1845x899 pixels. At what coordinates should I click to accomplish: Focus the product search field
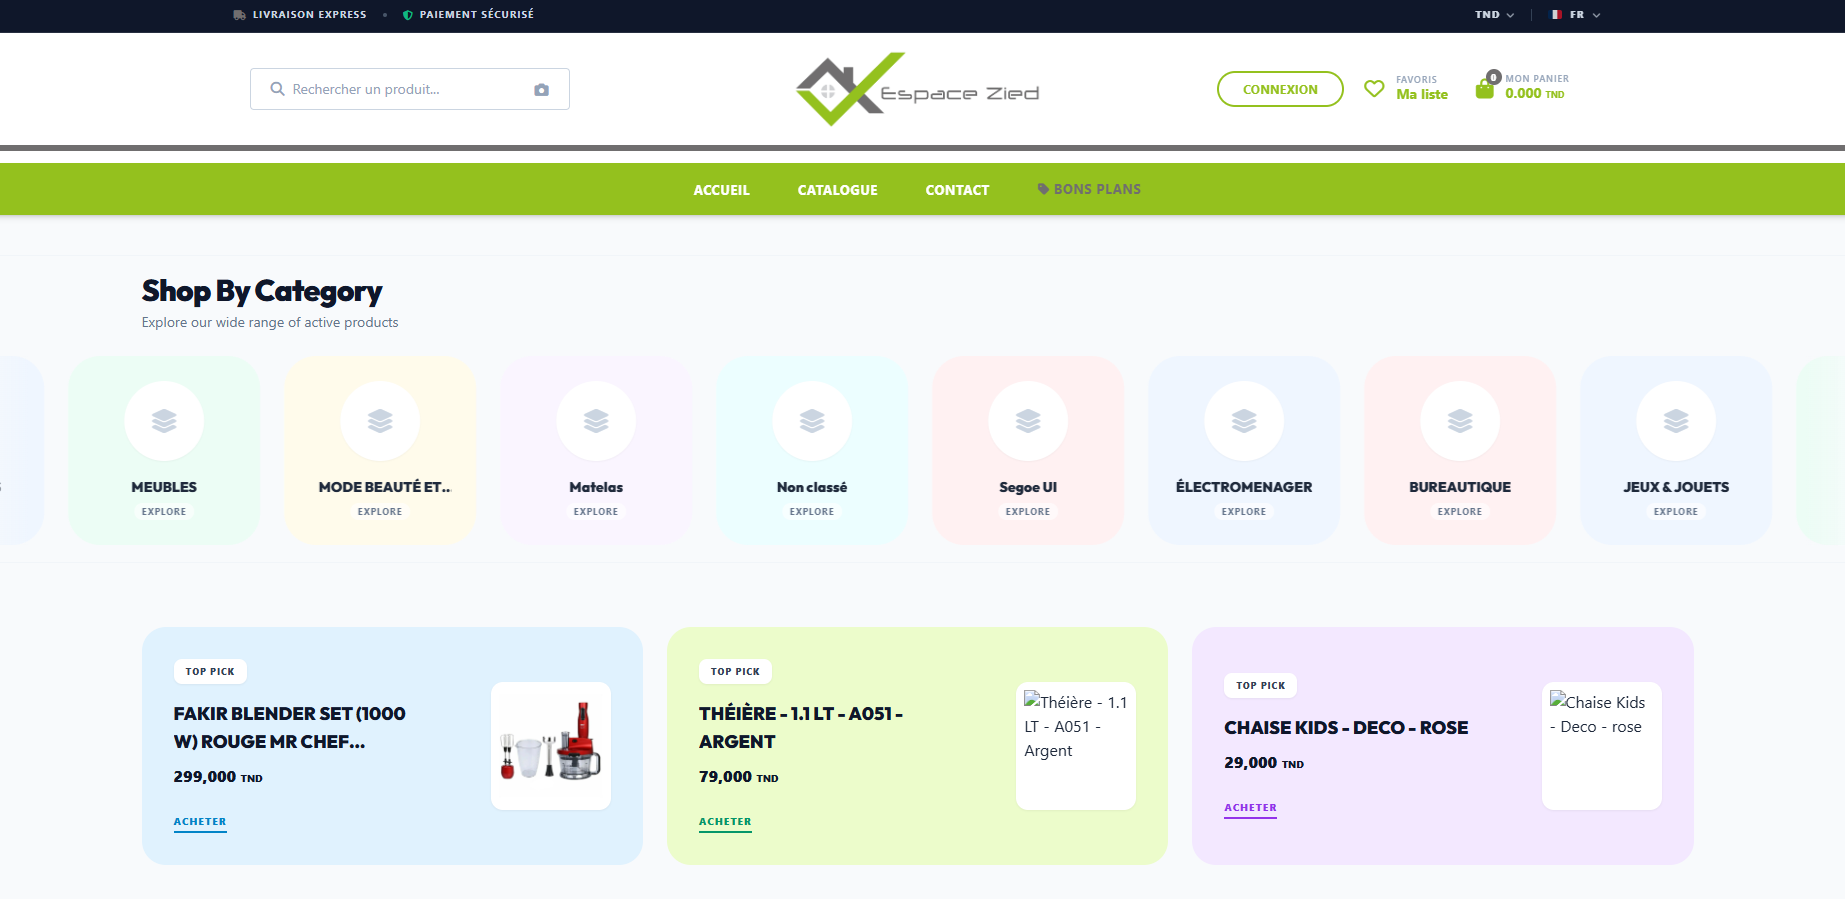pos(410,89)
